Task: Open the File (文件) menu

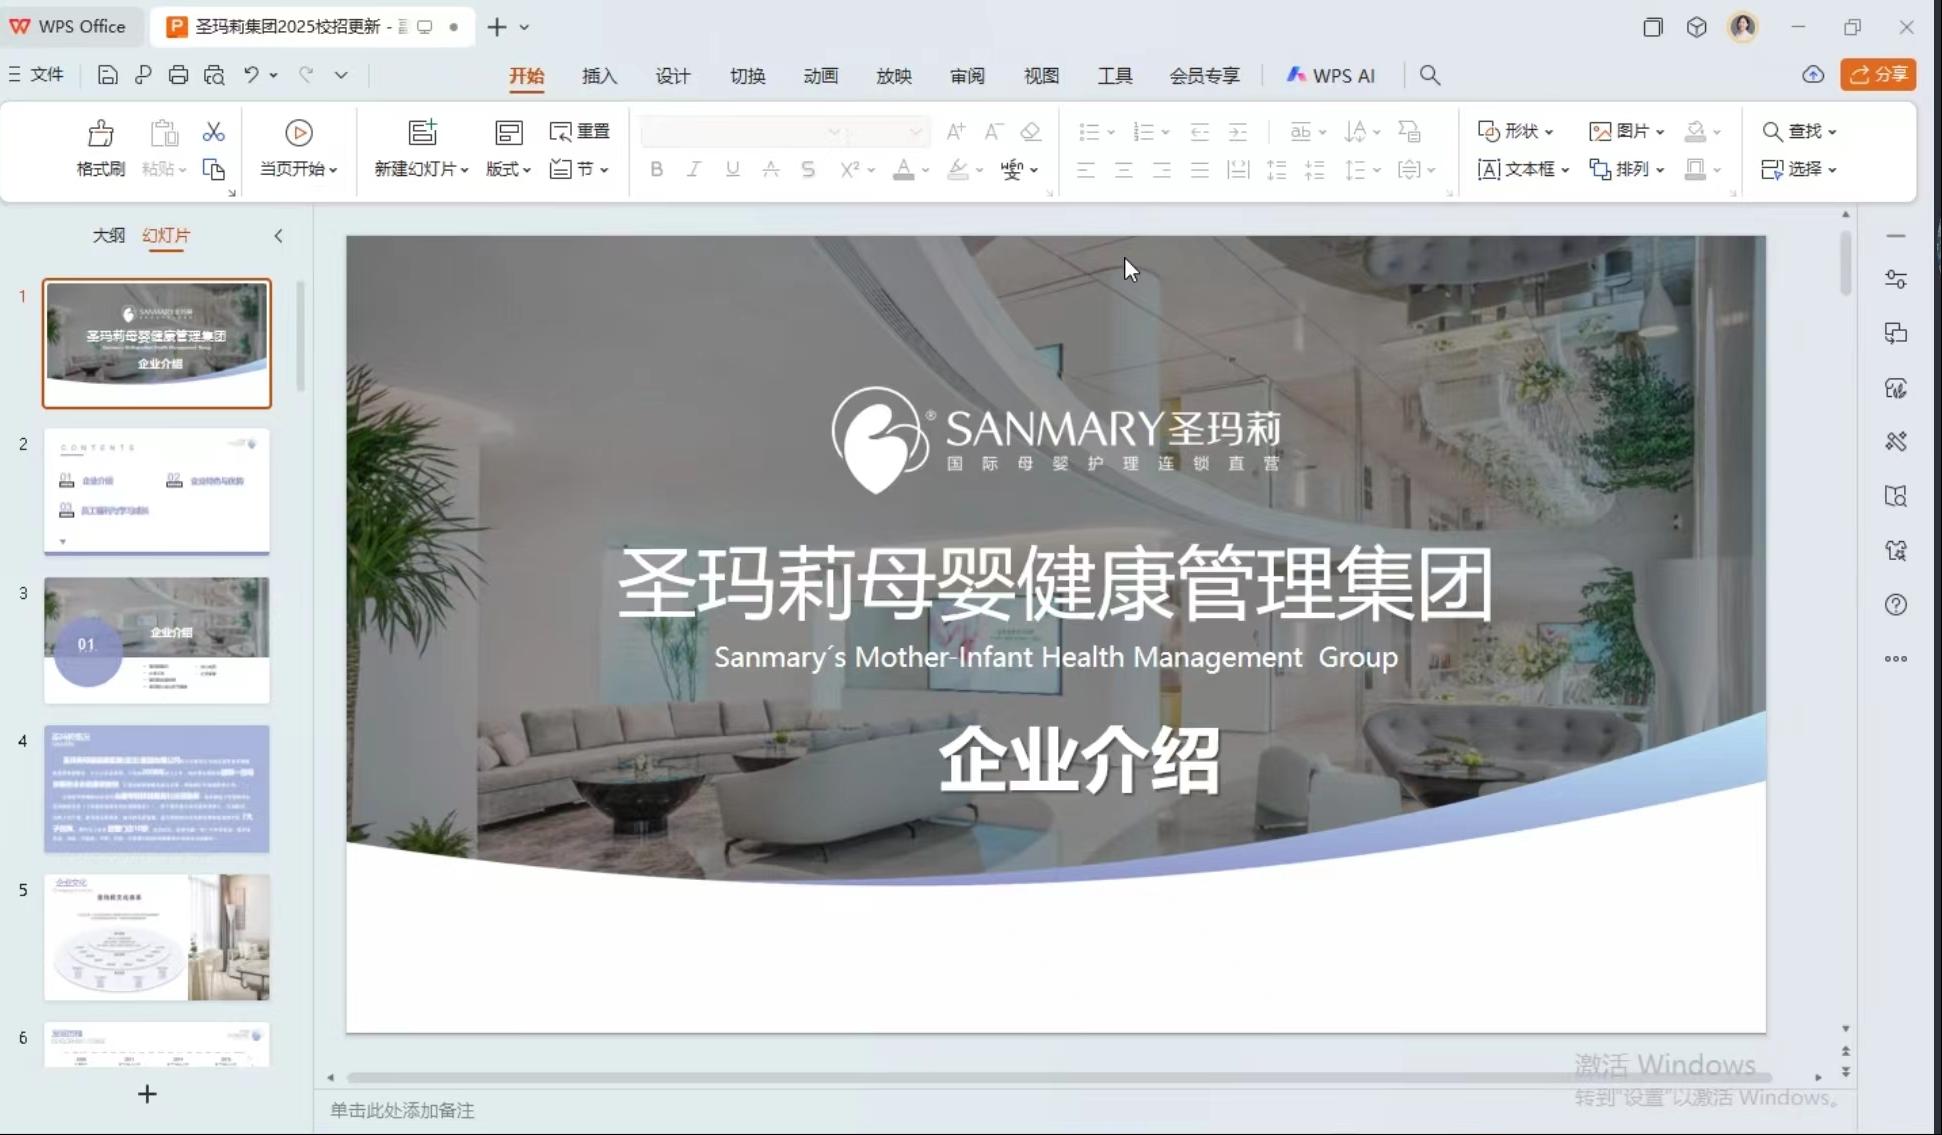Action: 36,75
